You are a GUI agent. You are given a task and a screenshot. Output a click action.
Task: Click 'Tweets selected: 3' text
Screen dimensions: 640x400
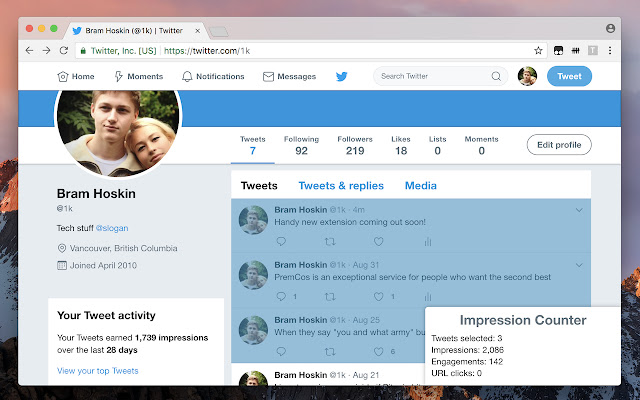pos(467,338)
